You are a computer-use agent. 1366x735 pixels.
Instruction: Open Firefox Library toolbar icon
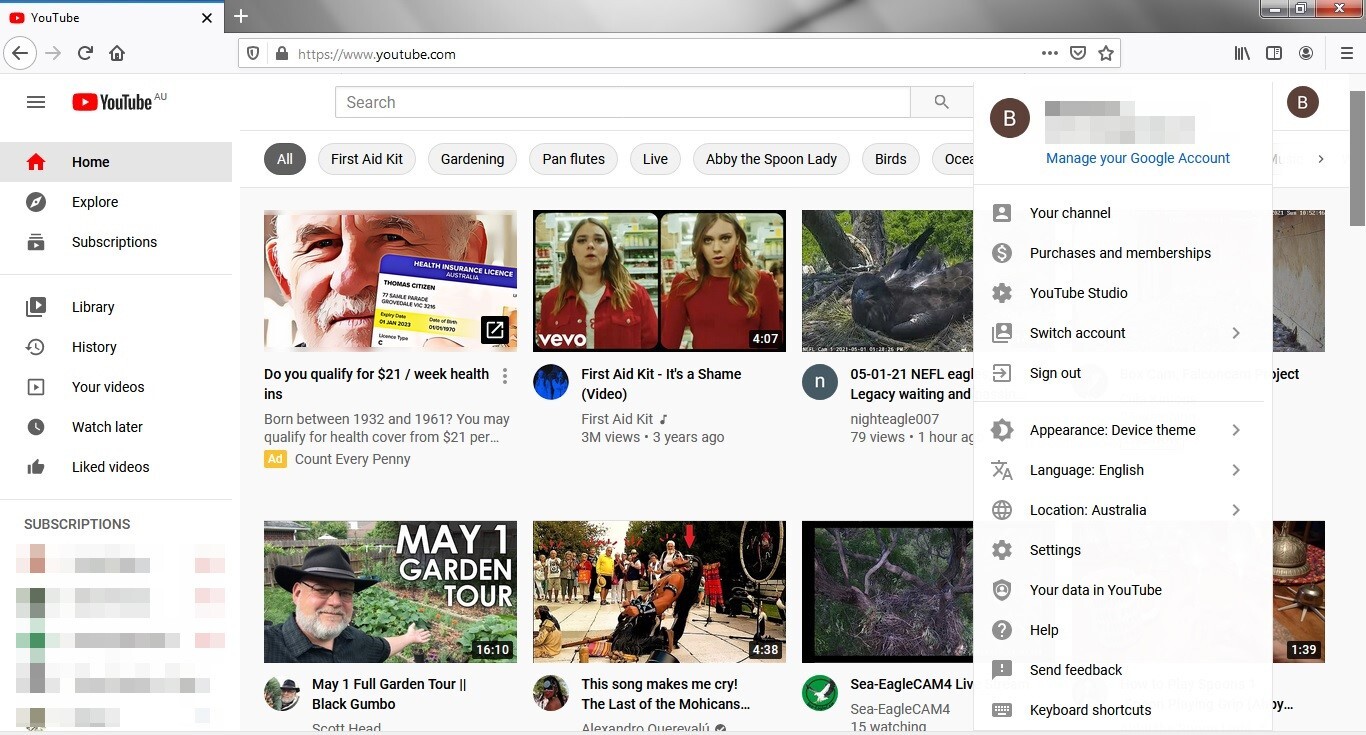click(x=1242, y=53)
